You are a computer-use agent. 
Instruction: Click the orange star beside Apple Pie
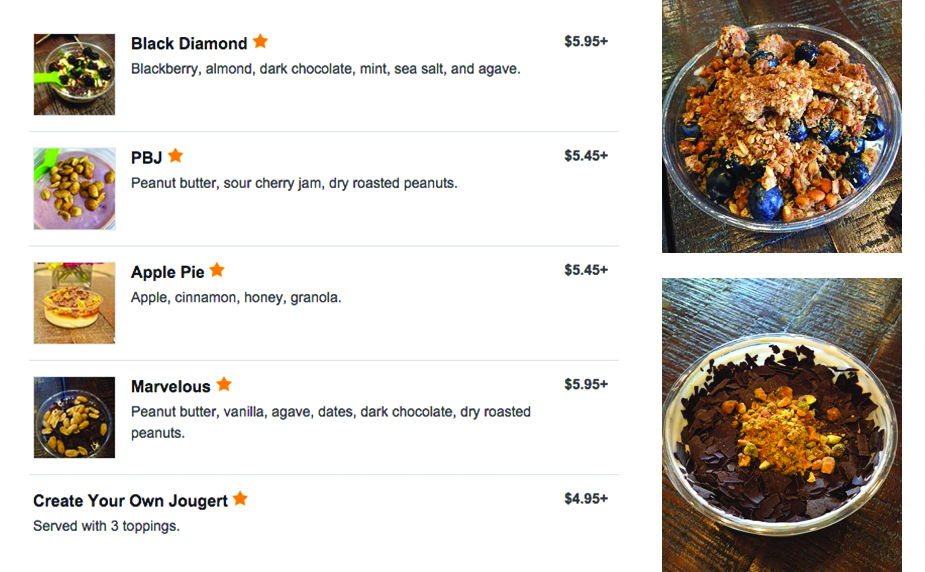coord(217,269)
